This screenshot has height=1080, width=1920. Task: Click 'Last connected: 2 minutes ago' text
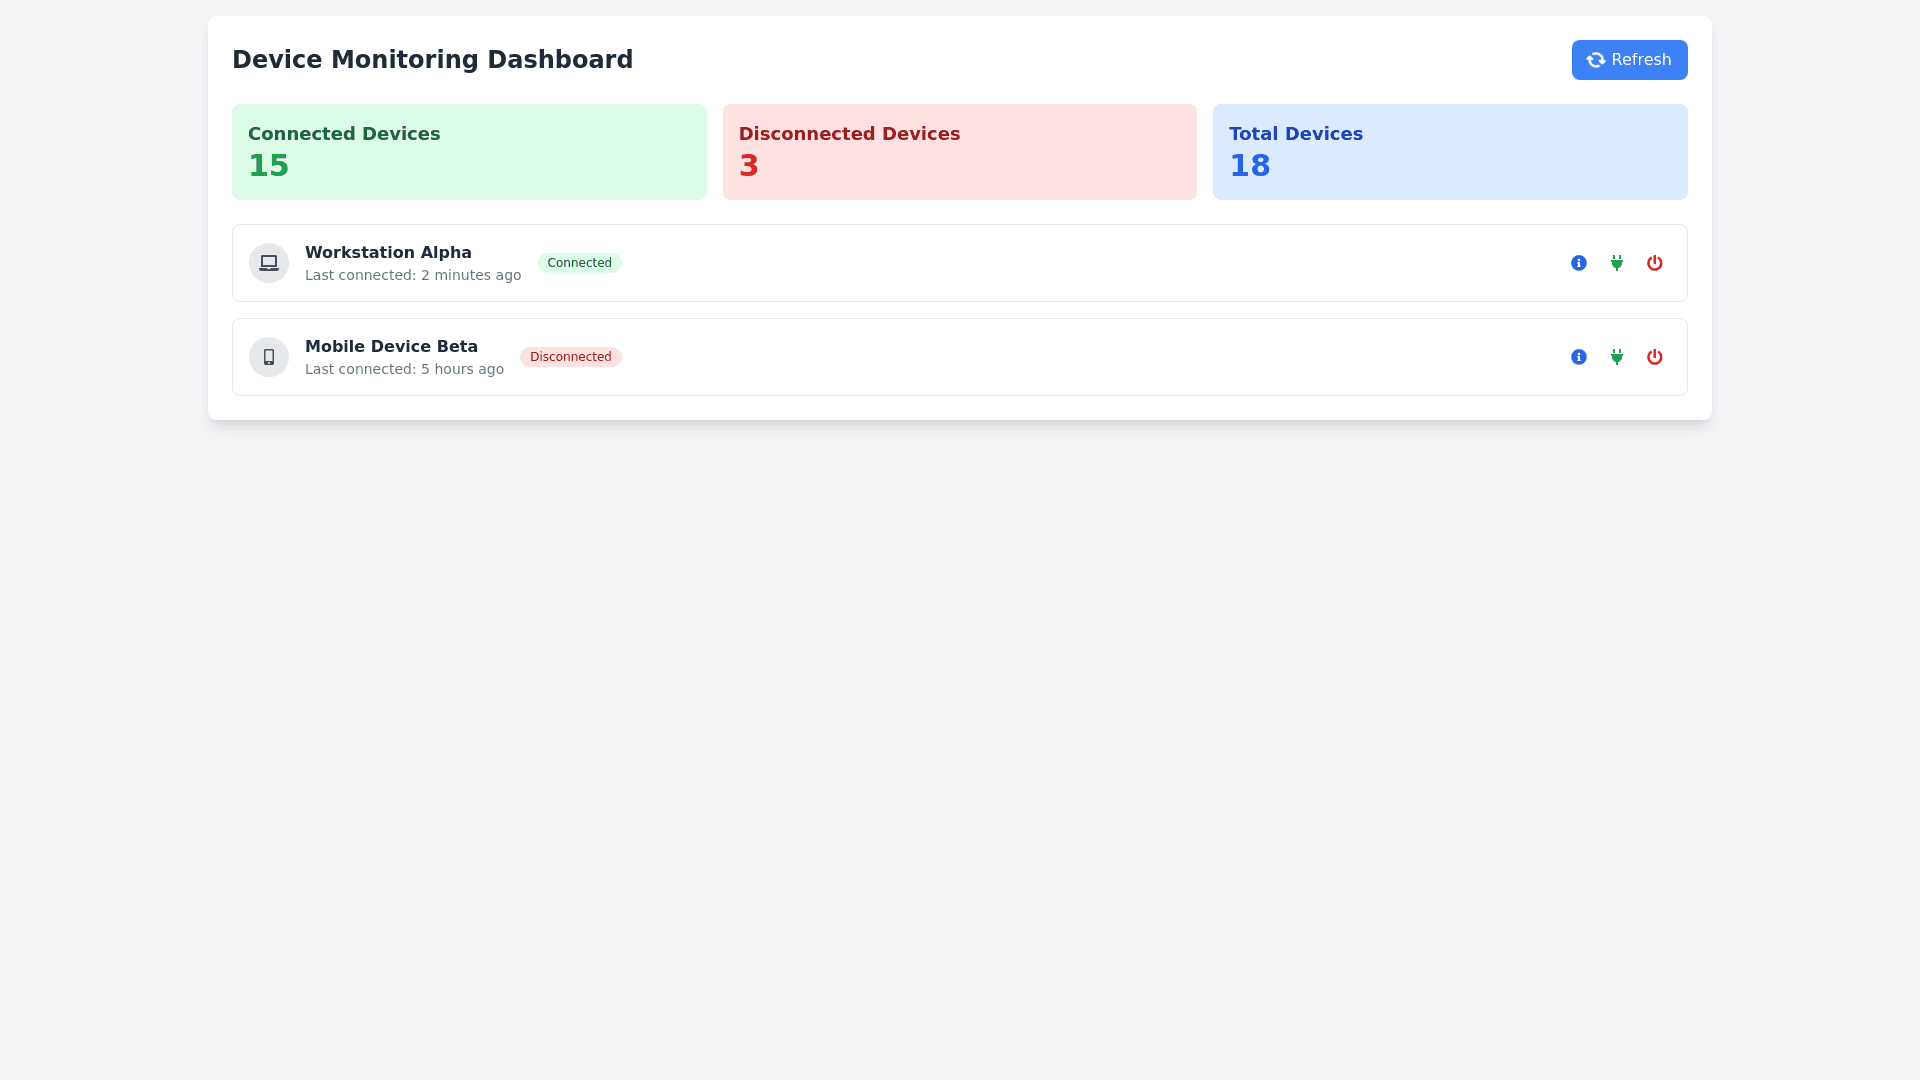[x=412, y=275]
